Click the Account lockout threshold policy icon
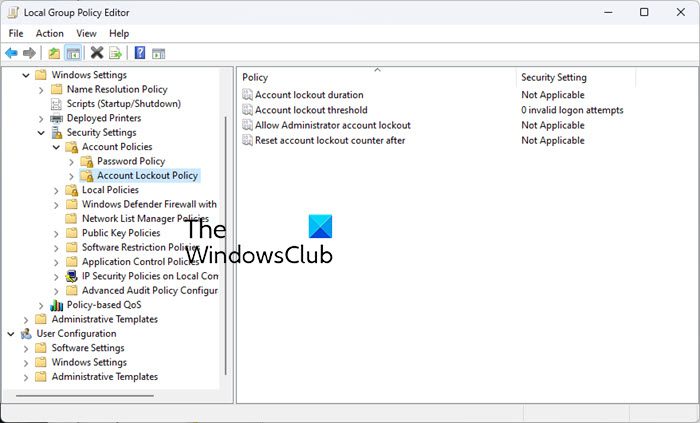 tap(247, 110)
